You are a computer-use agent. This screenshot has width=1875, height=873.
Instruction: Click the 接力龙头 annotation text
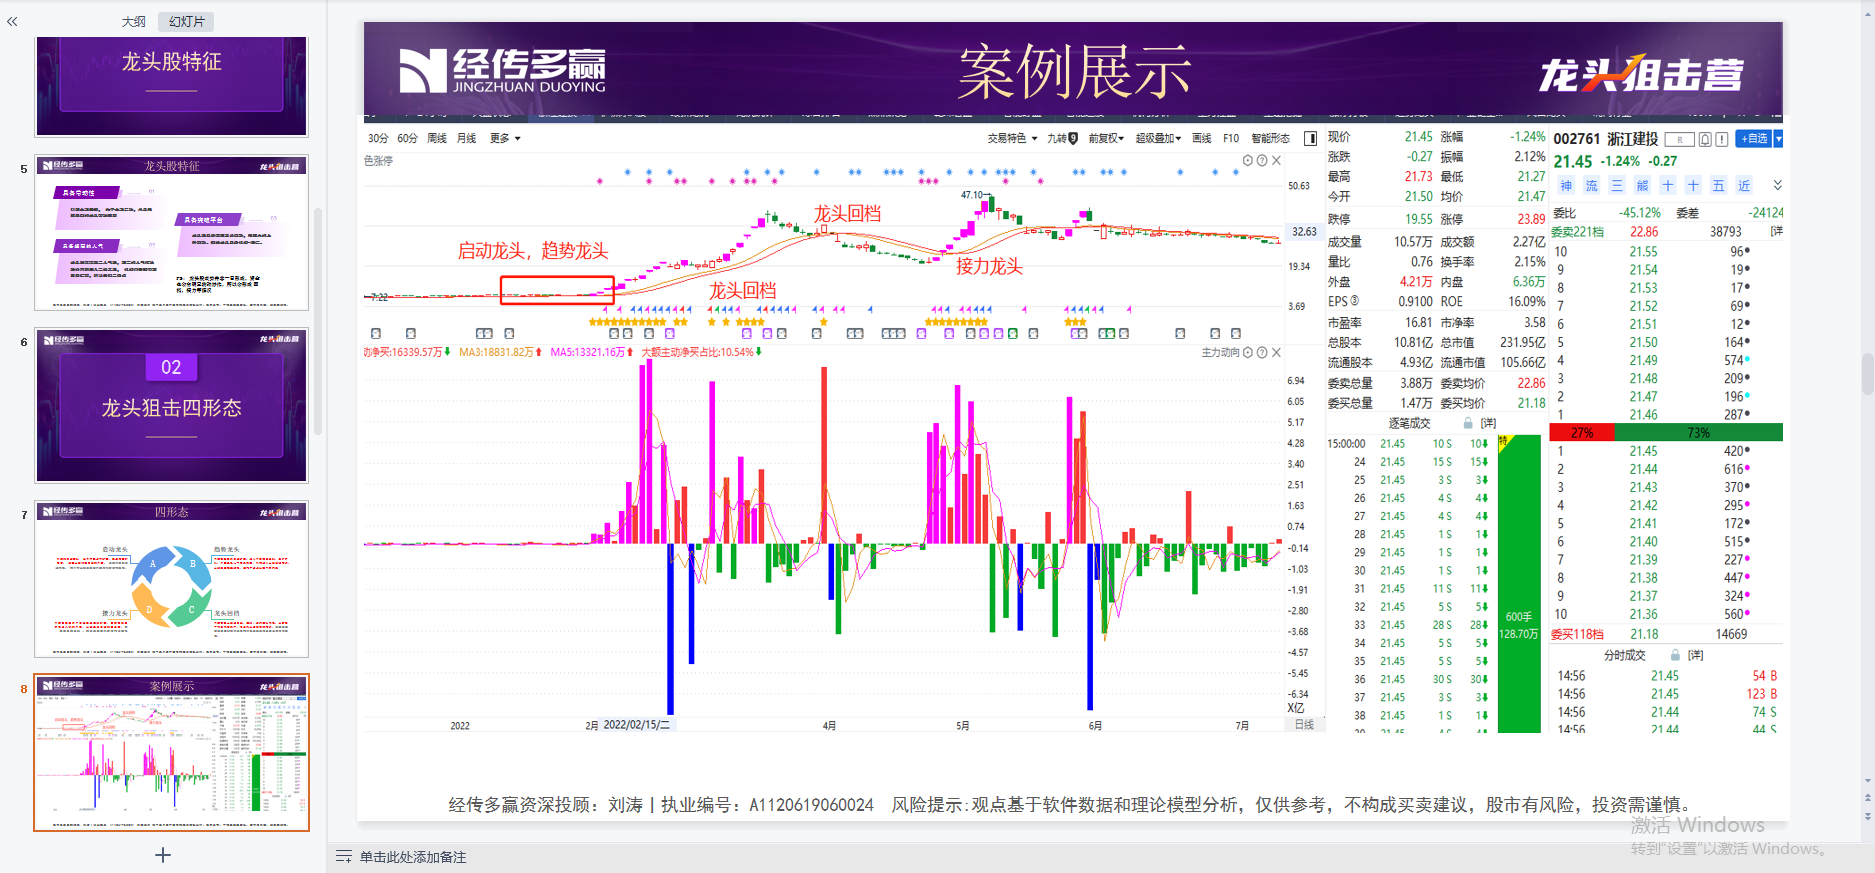coord(989,266)
